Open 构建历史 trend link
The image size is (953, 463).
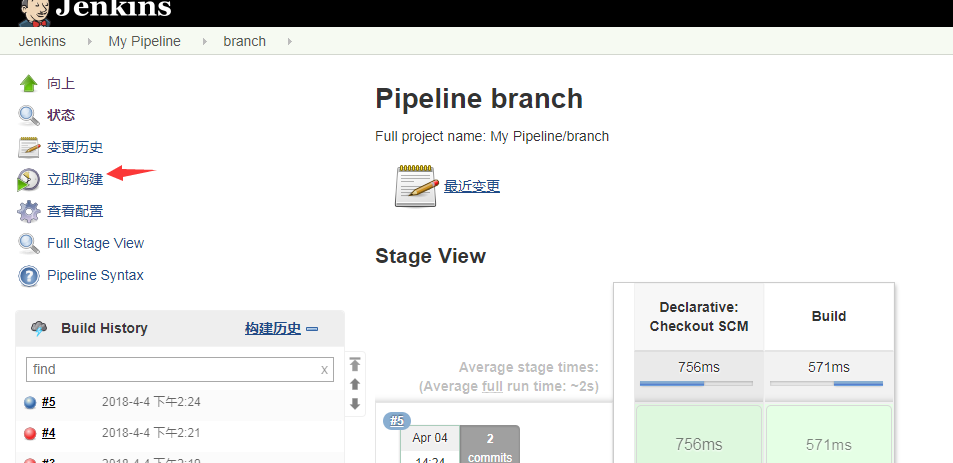tap(273, 329)
